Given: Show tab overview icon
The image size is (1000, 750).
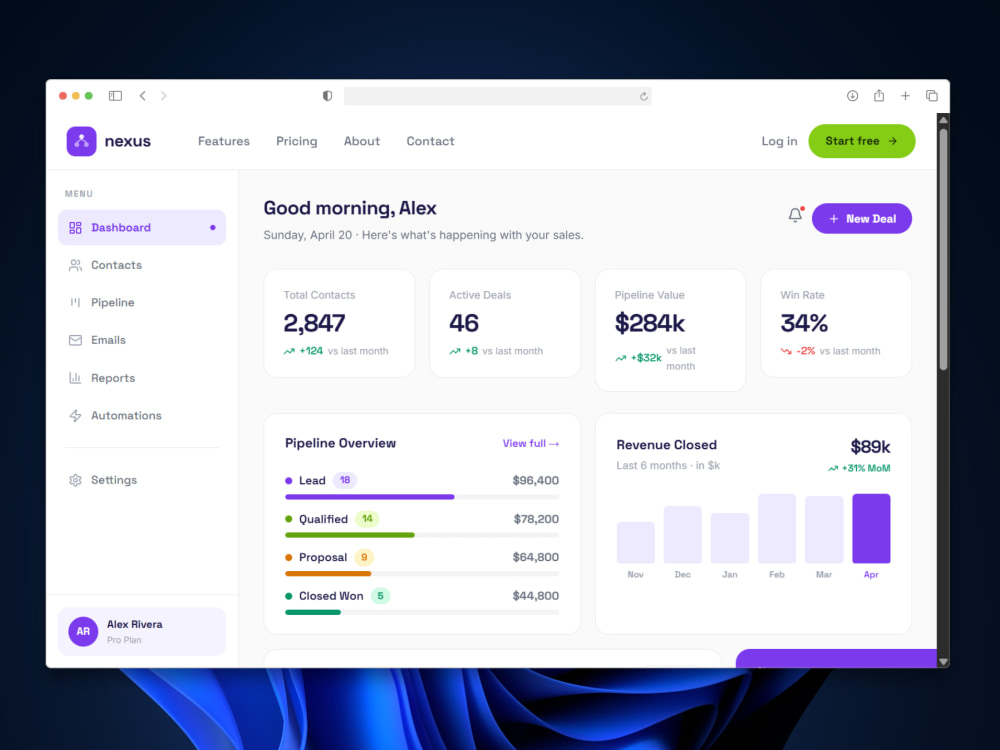Looking at the screenshot, I should [x=932, y=96].
